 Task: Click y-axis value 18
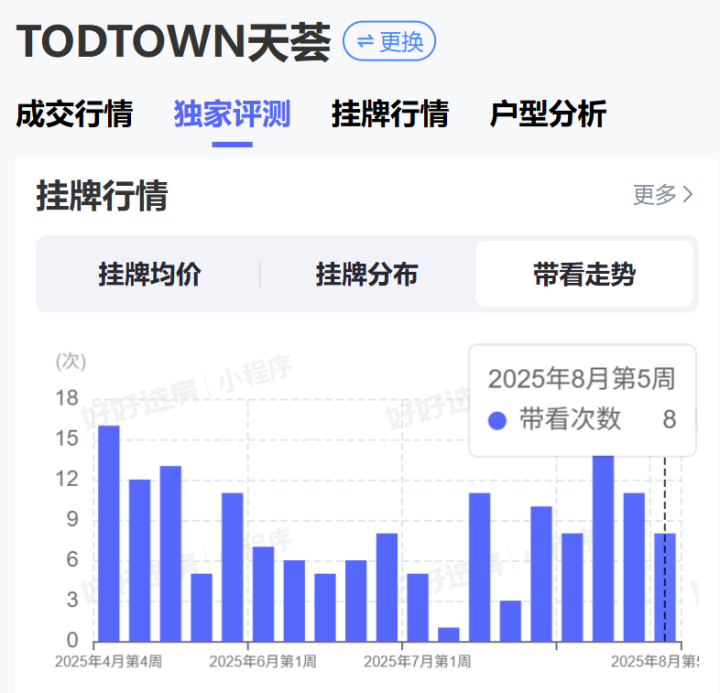(x=67, y=398)
